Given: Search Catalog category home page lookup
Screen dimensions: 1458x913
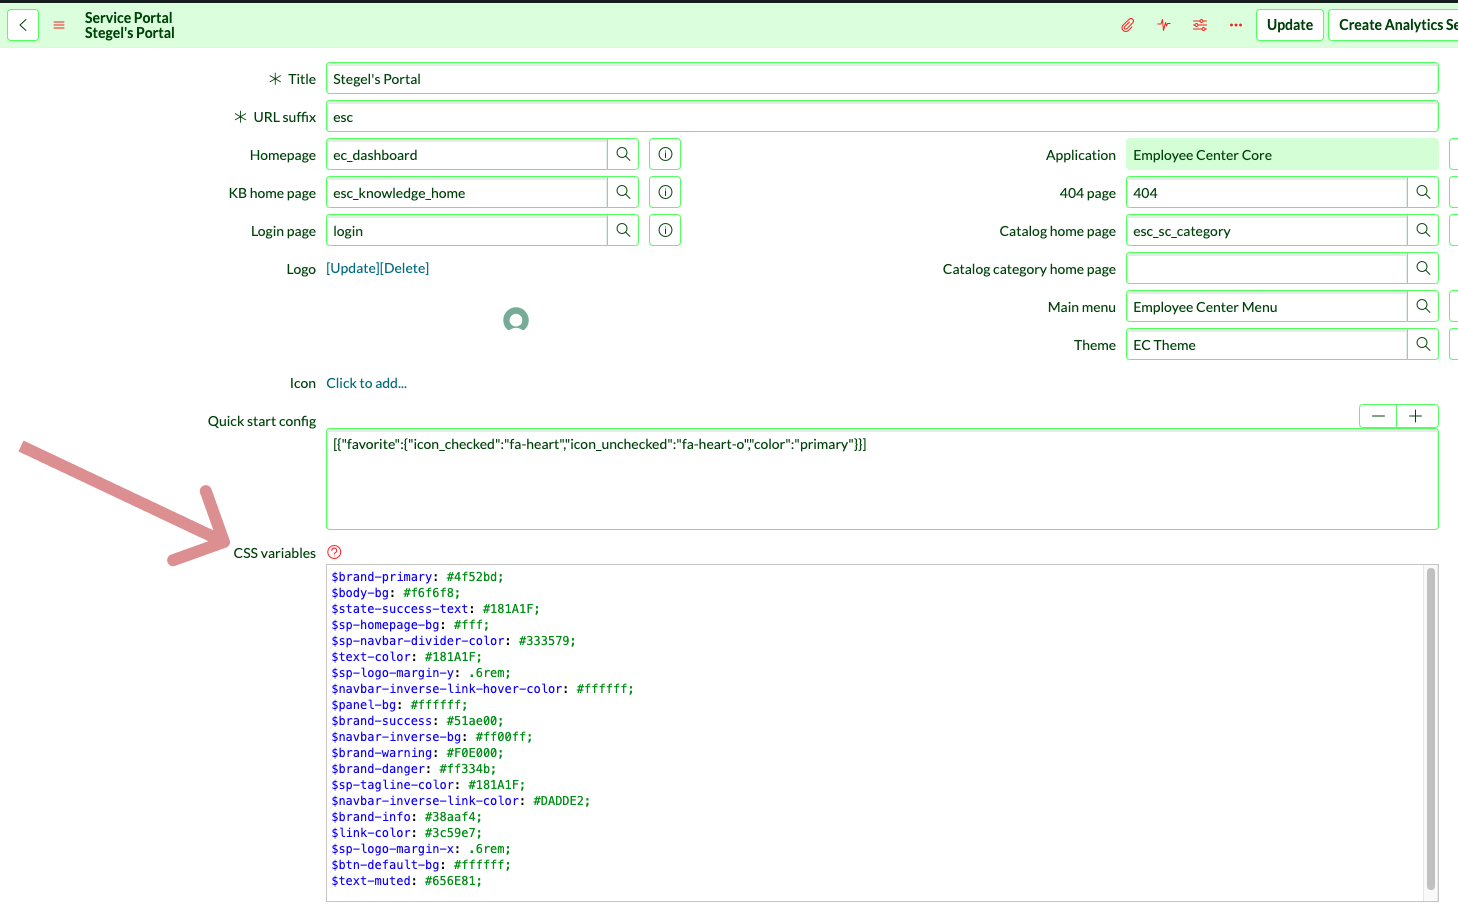Looking at the screenshot, I should 1423,268.
